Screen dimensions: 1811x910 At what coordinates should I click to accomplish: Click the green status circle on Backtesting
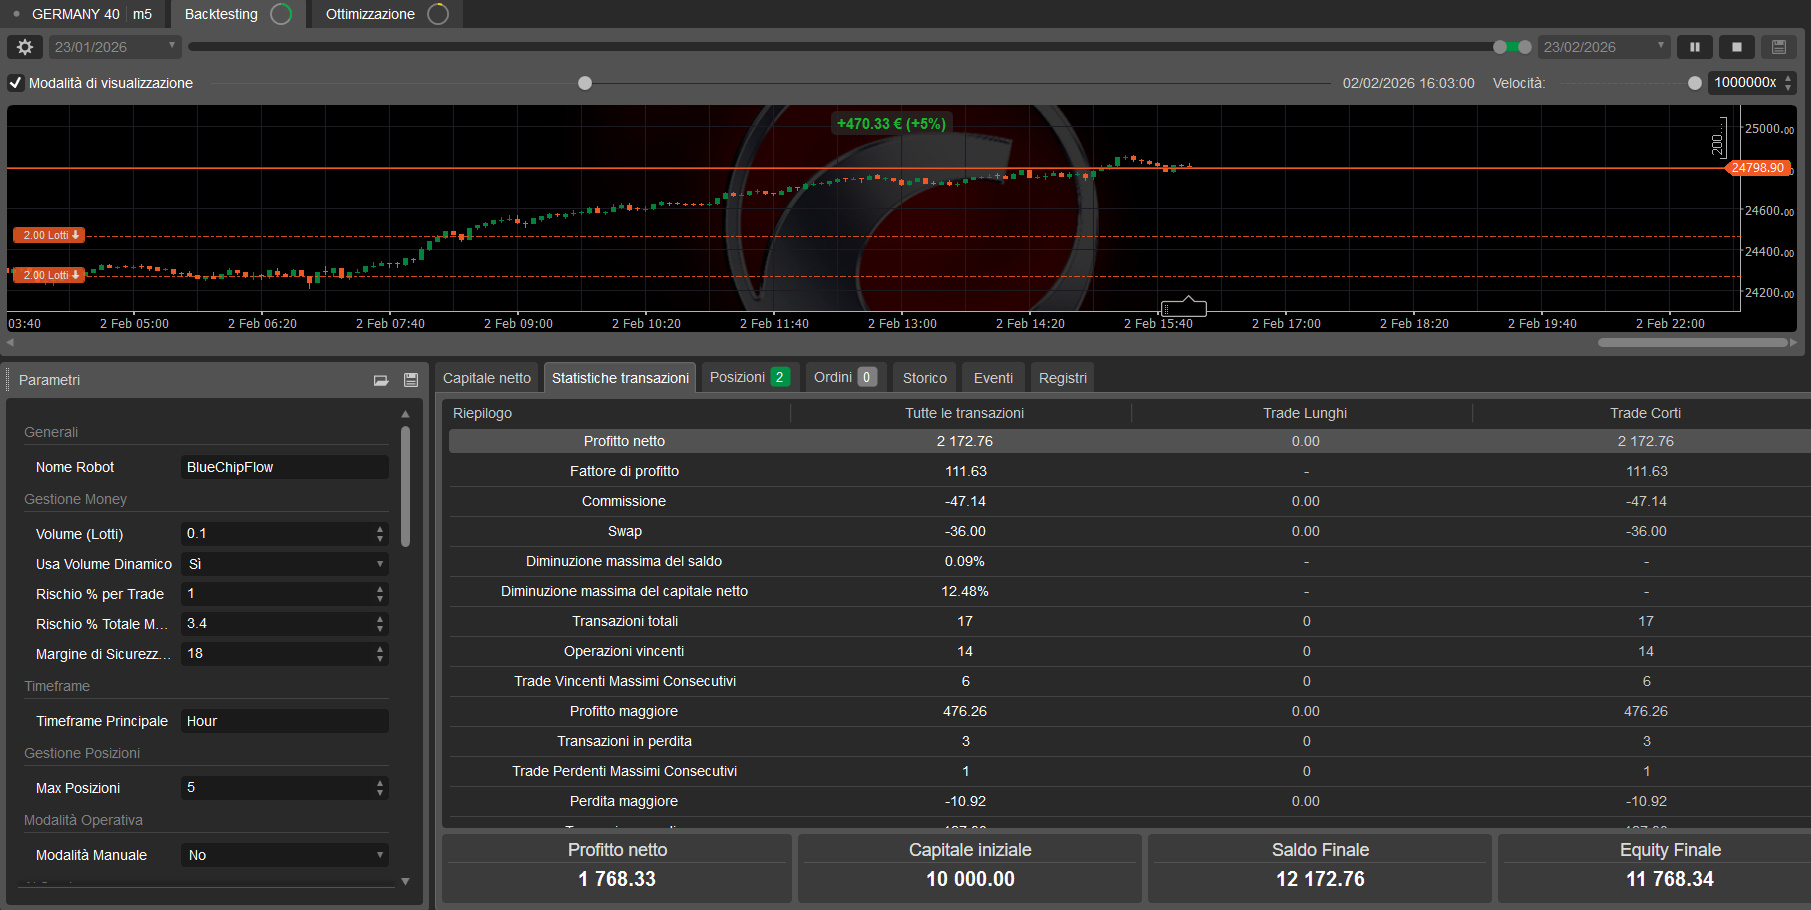click(279, 14)
